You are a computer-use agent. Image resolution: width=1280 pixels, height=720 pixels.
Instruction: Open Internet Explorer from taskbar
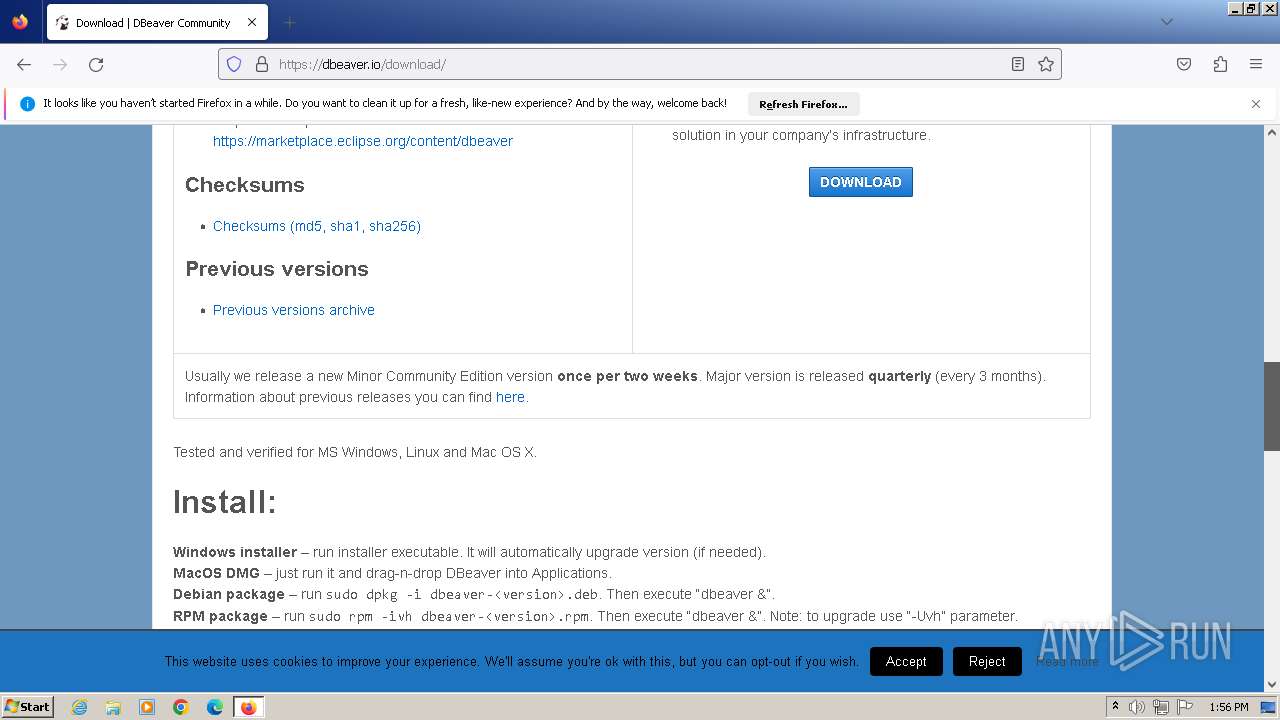point(80,707)
